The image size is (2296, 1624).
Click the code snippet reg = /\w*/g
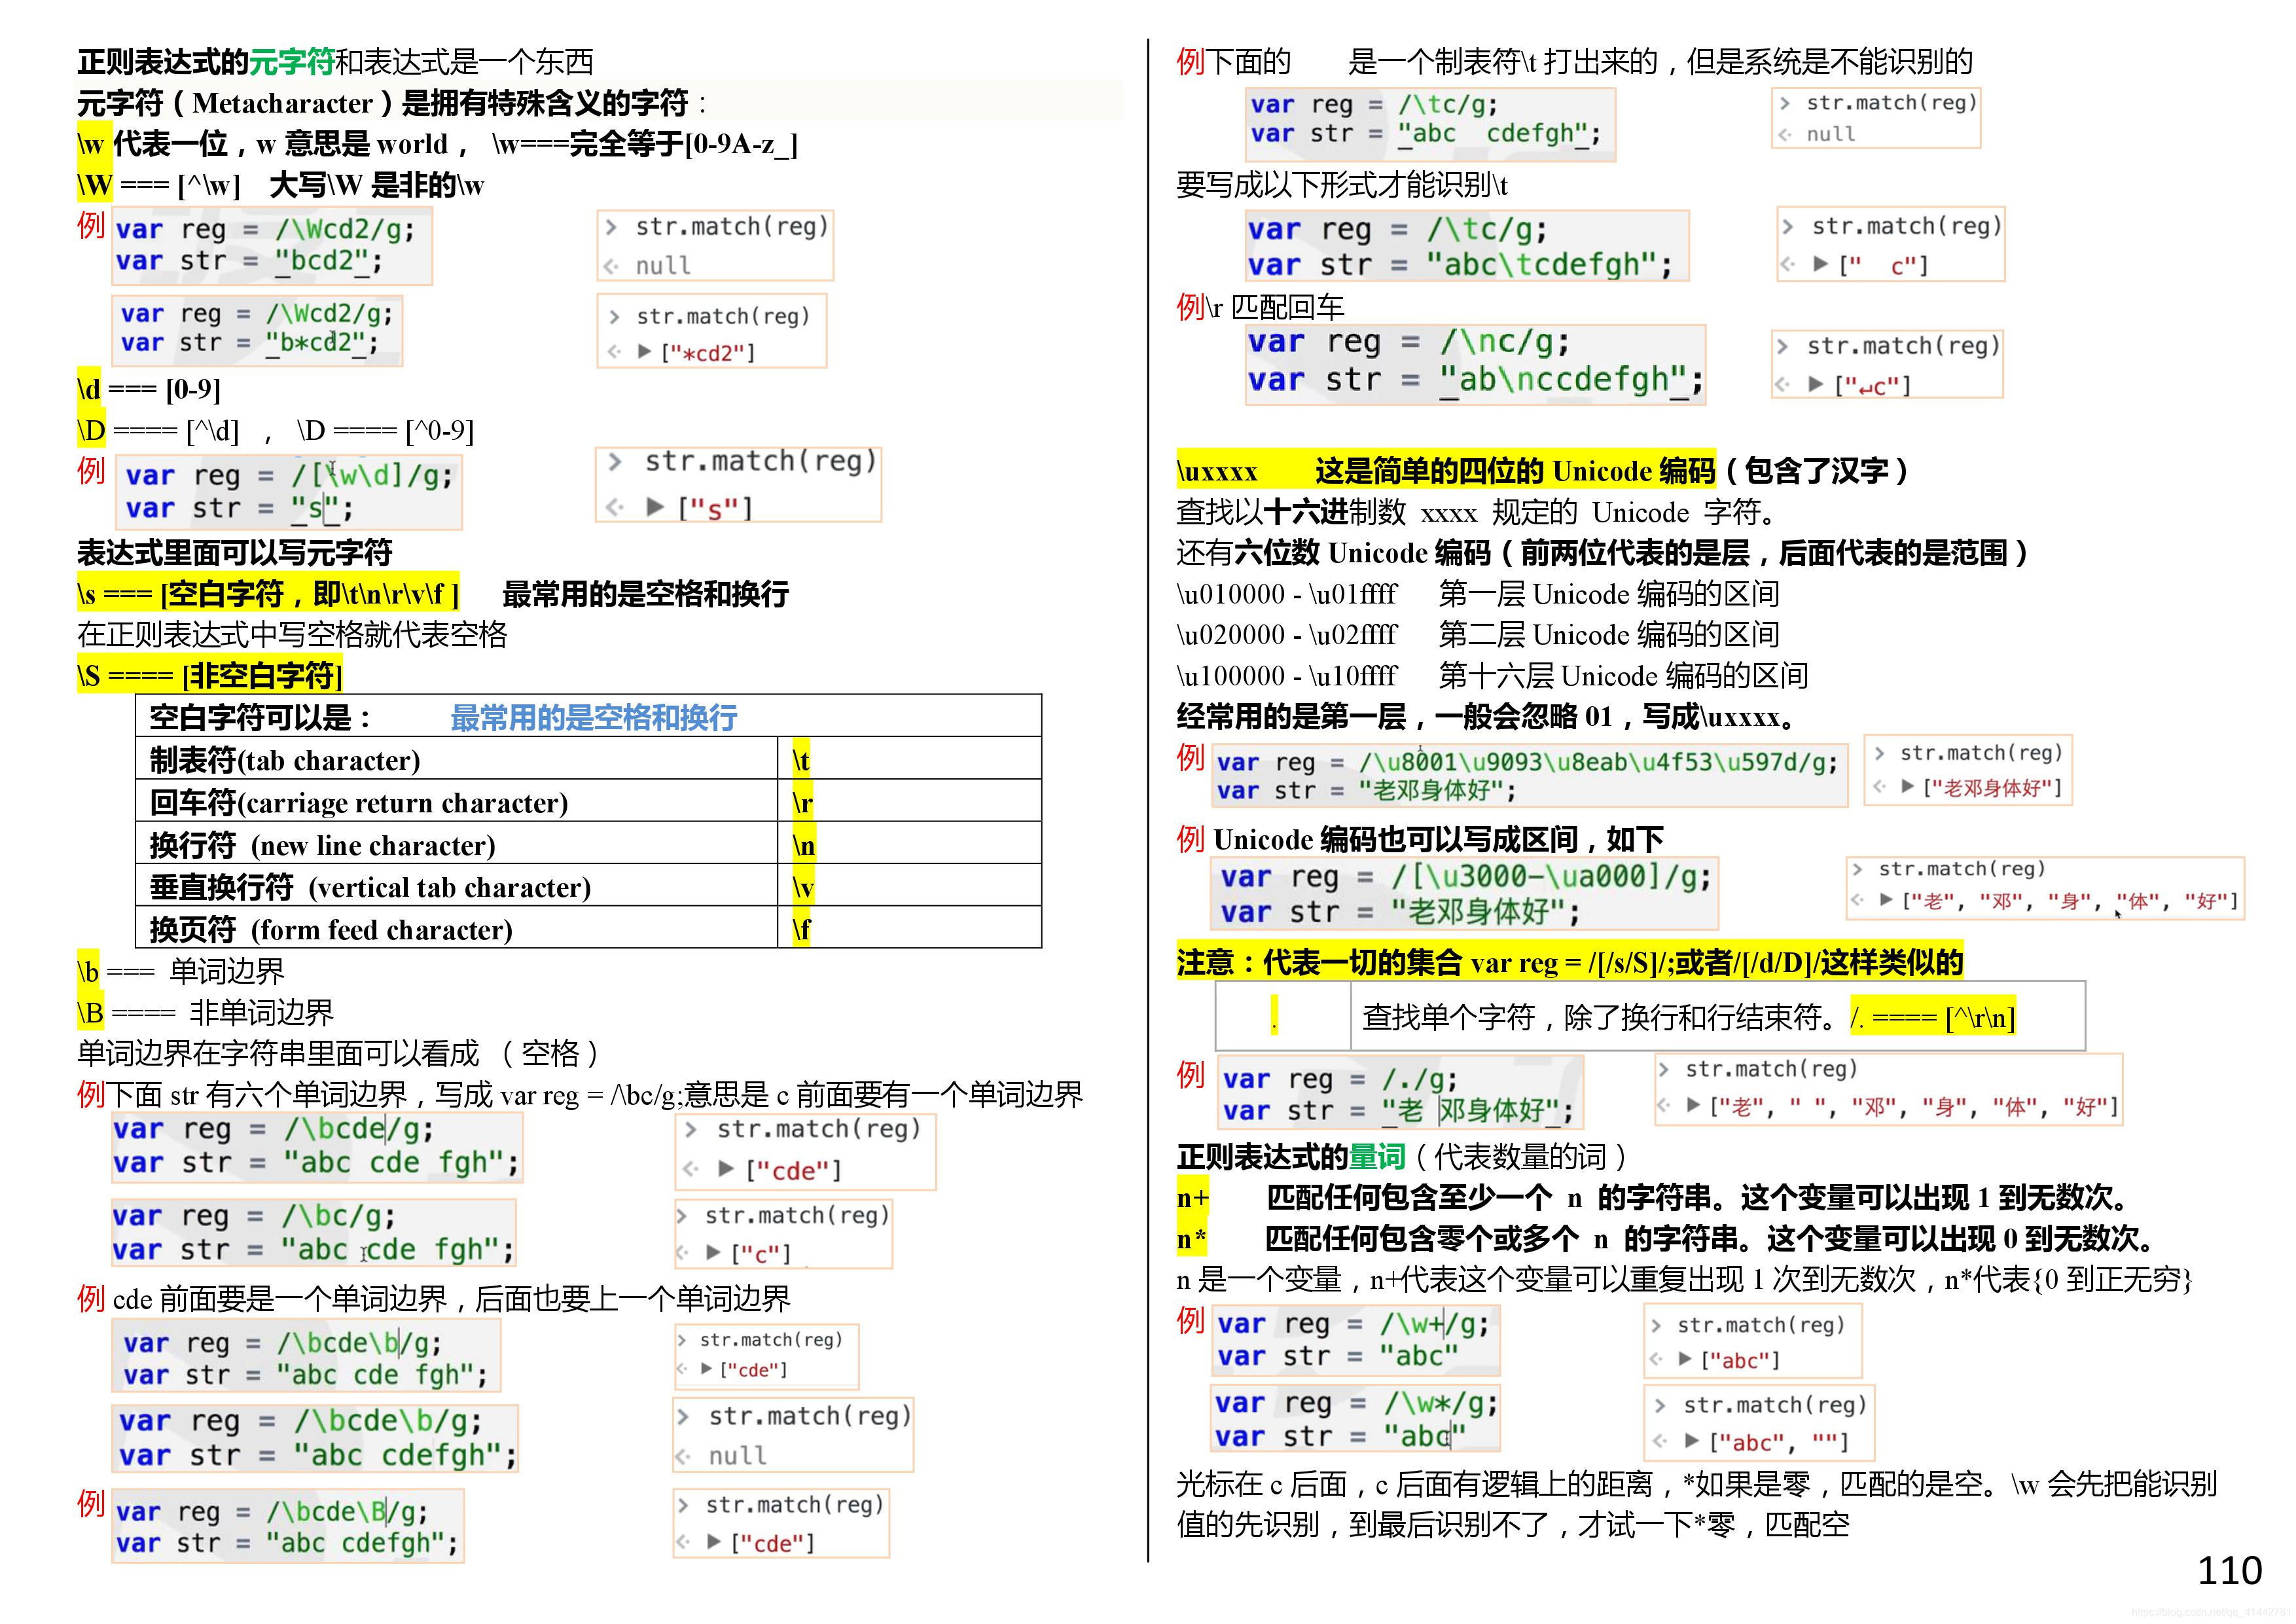pos(1356,1418)
